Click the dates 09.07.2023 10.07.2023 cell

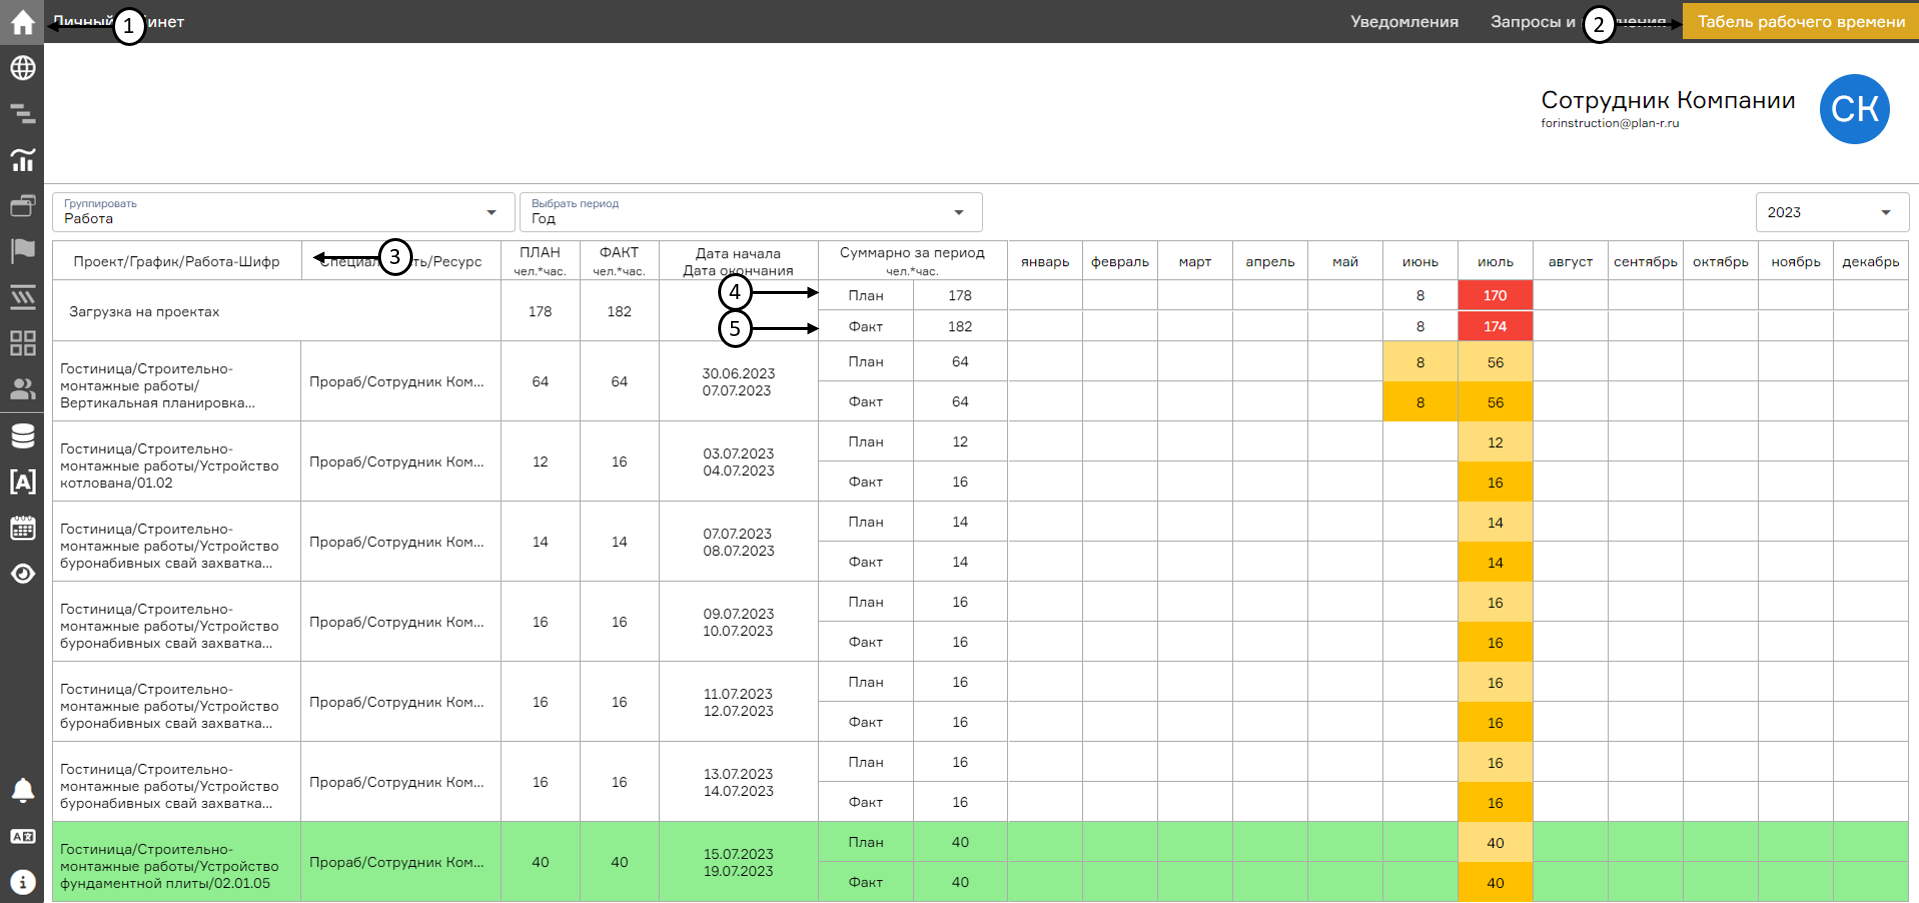click(x=738, y=622)
